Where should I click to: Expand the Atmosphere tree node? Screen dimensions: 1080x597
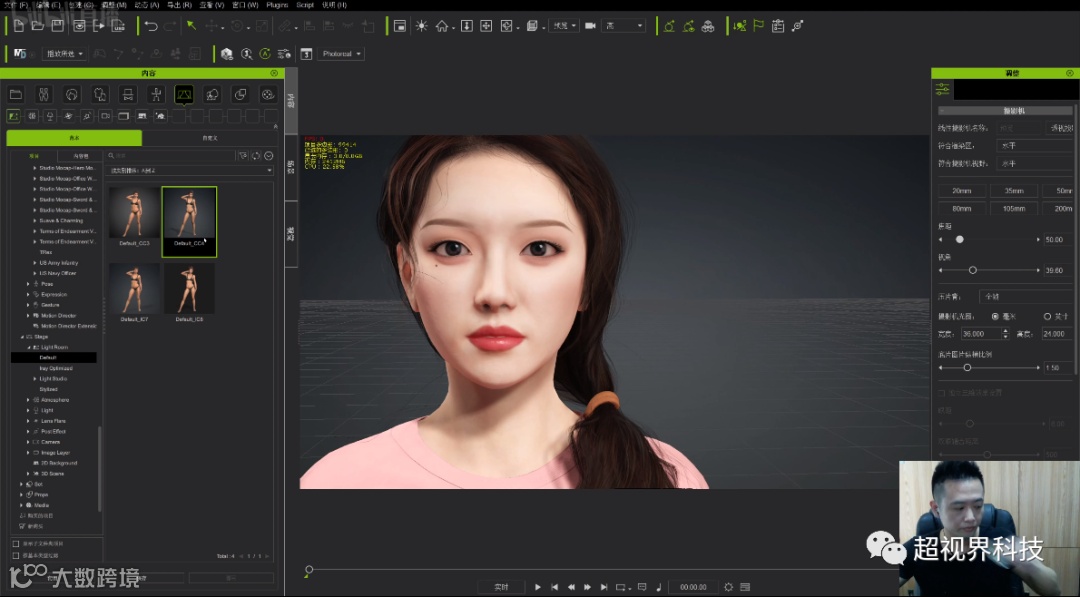point(28,400)
